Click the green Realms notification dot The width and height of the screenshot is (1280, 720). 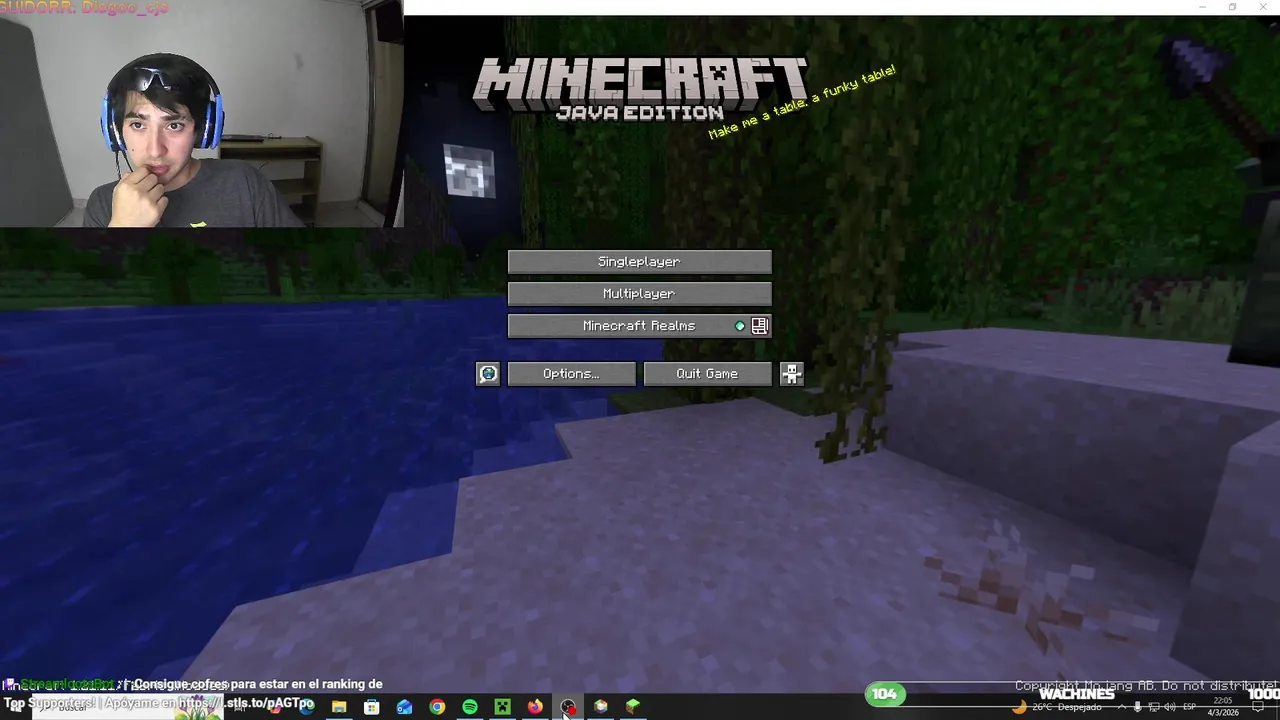click(x=740, y=326)
